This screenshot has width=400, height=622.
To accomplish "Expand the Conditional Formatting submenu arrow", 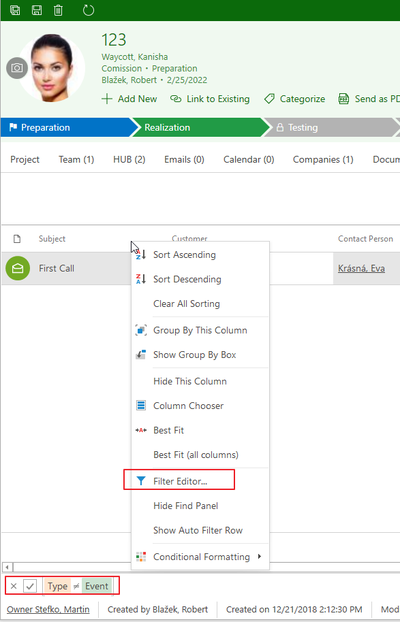I will pos(259,557).
